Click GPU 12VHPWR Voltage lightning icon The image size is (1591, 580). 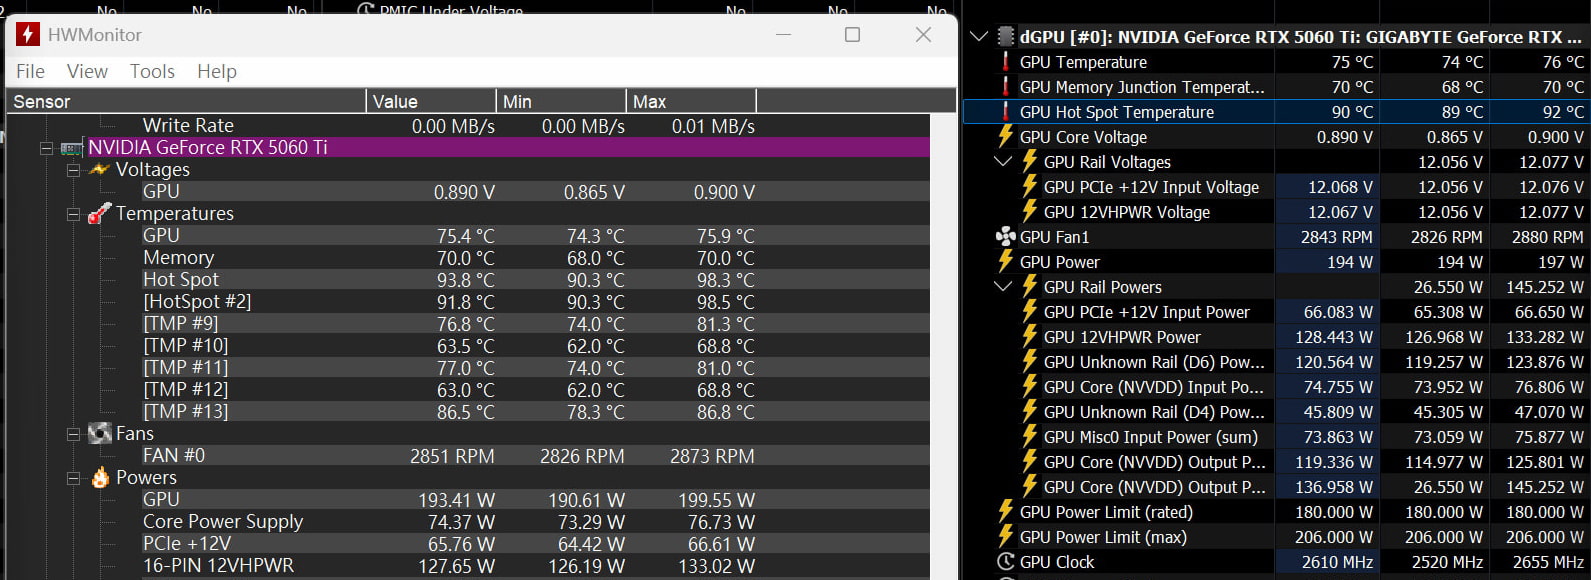pos(1030,212)
